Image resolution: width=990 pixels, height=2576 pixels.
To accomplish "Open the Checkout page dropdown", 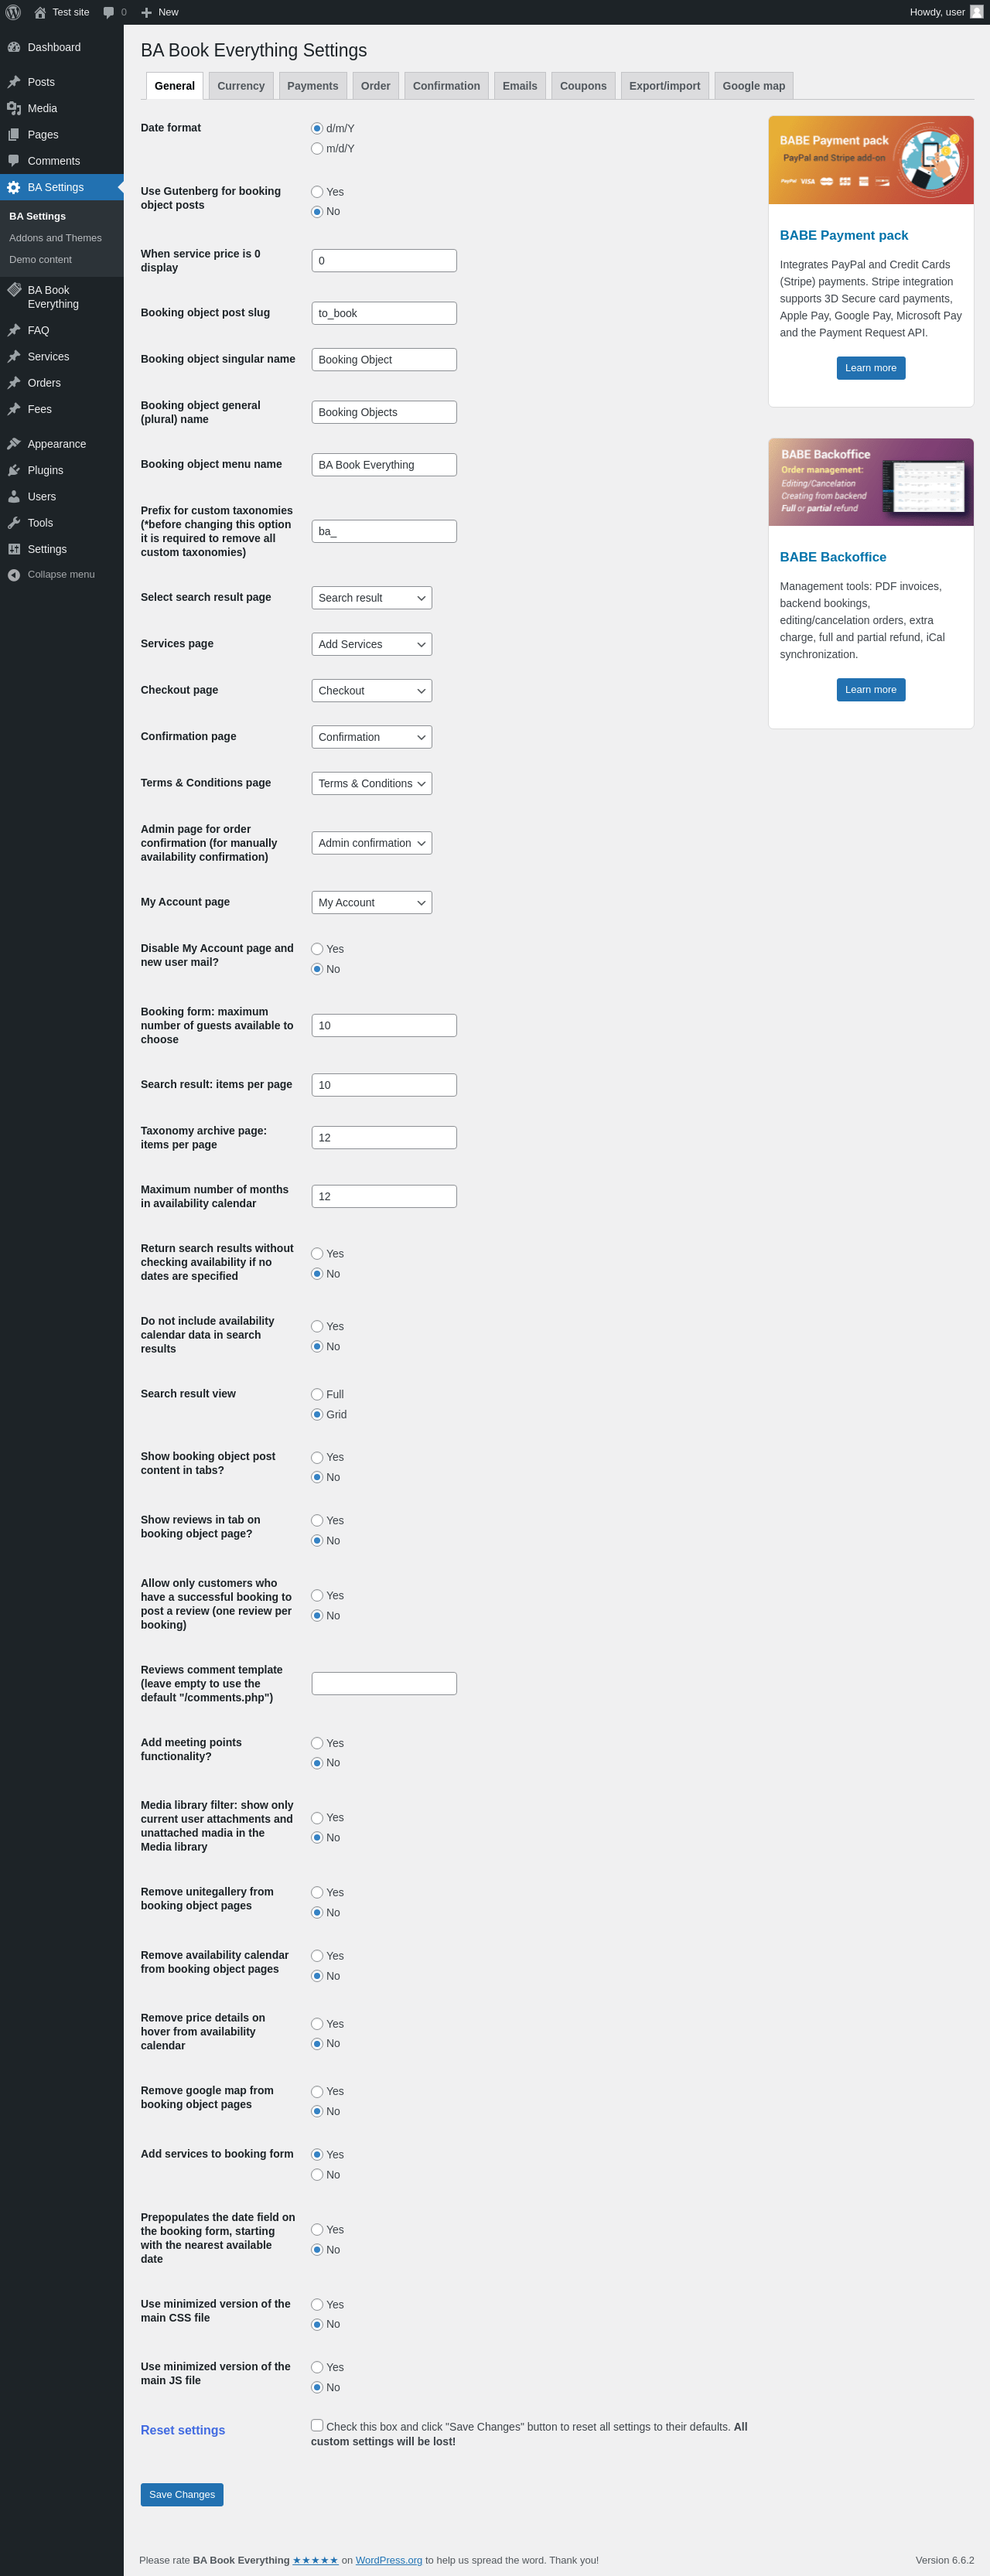I will (371, 691).
